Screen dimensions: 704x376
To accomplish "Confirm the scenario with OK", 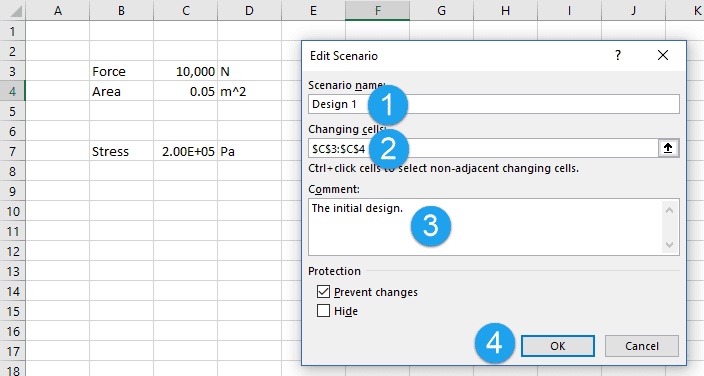I will click(x=558, y=346).
